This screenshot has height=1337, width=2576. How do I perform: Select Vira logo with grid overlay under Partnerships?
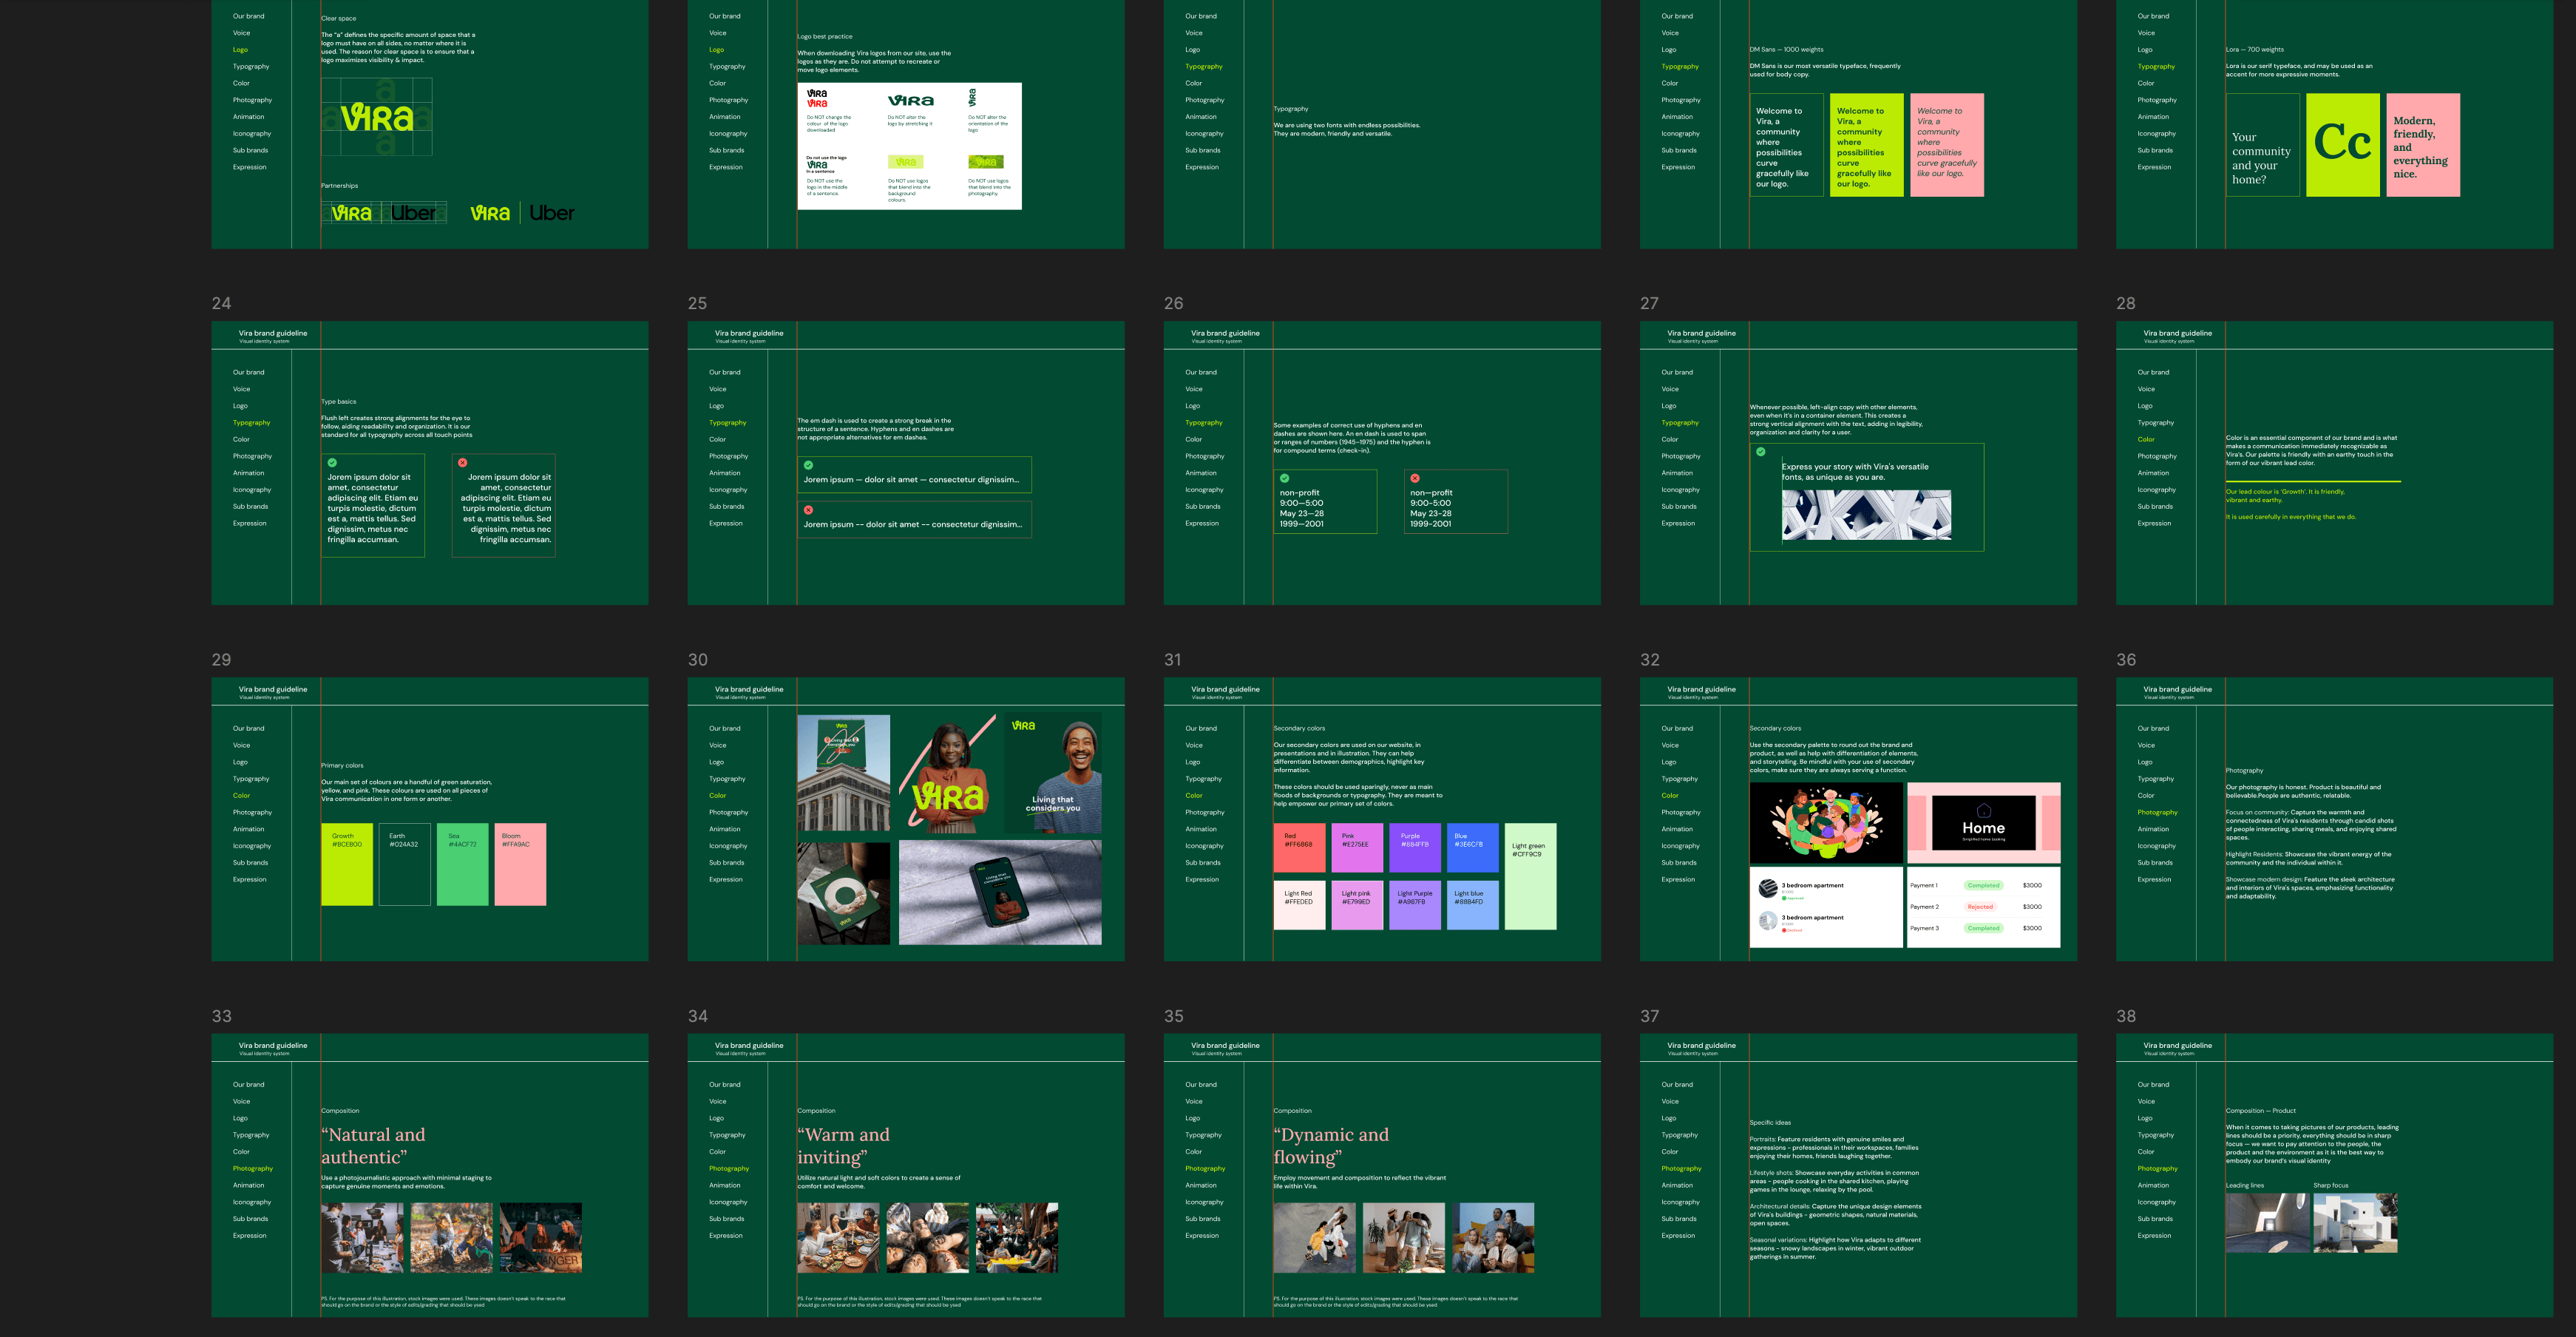pyautogui.click(x=351, y=213)
